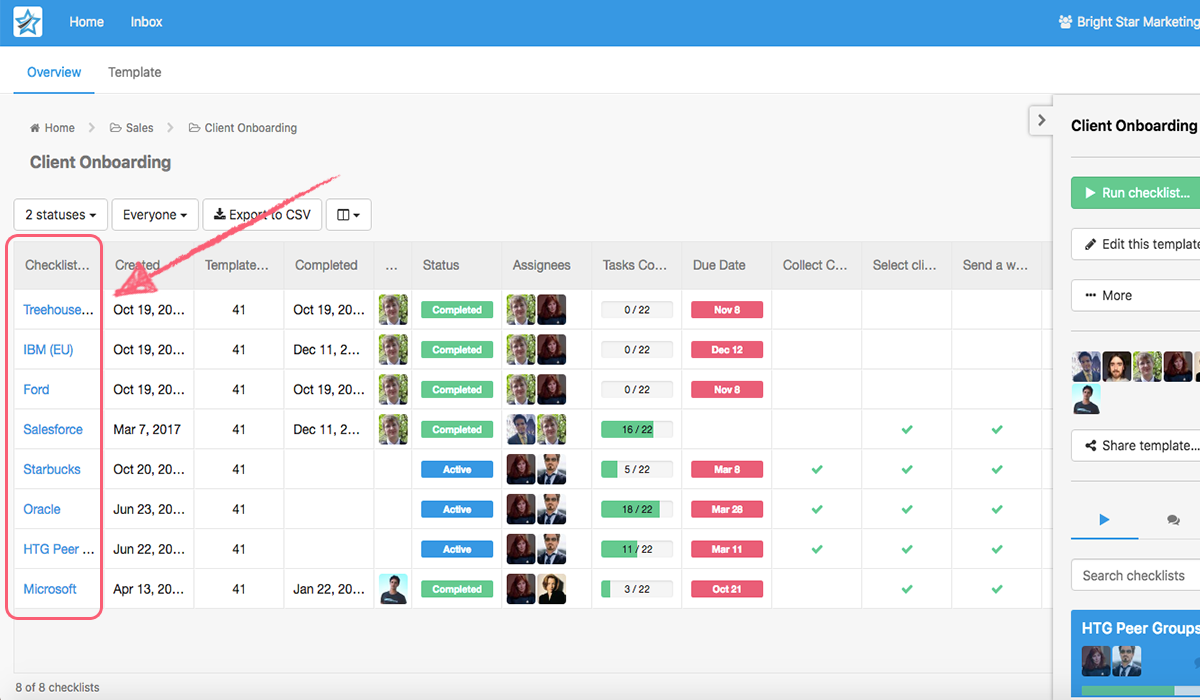
Task: Click the Dec 12 due date badge
Action: click(x=727, y=350)
